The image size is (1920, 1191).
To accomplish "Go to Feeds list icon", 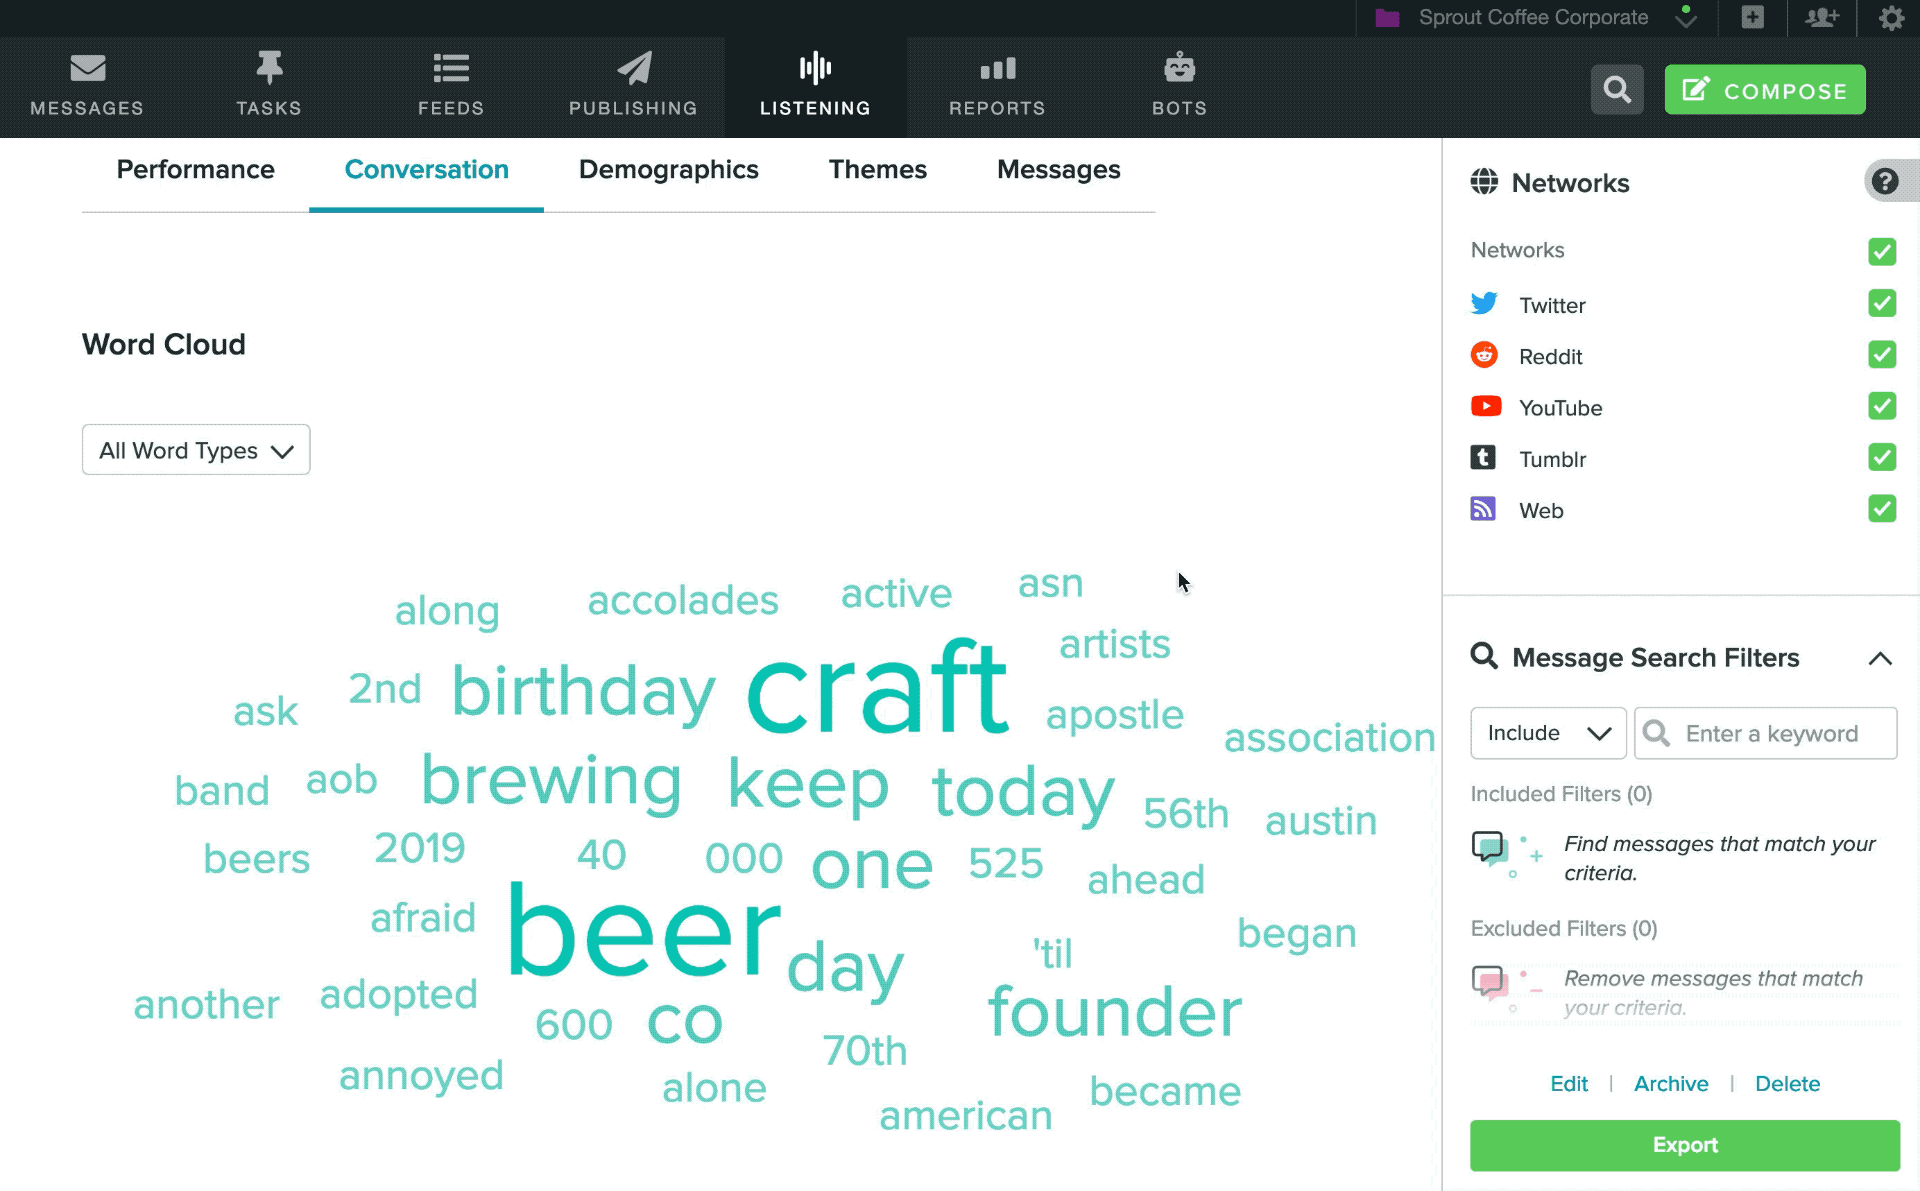I will tap(451, 68).
